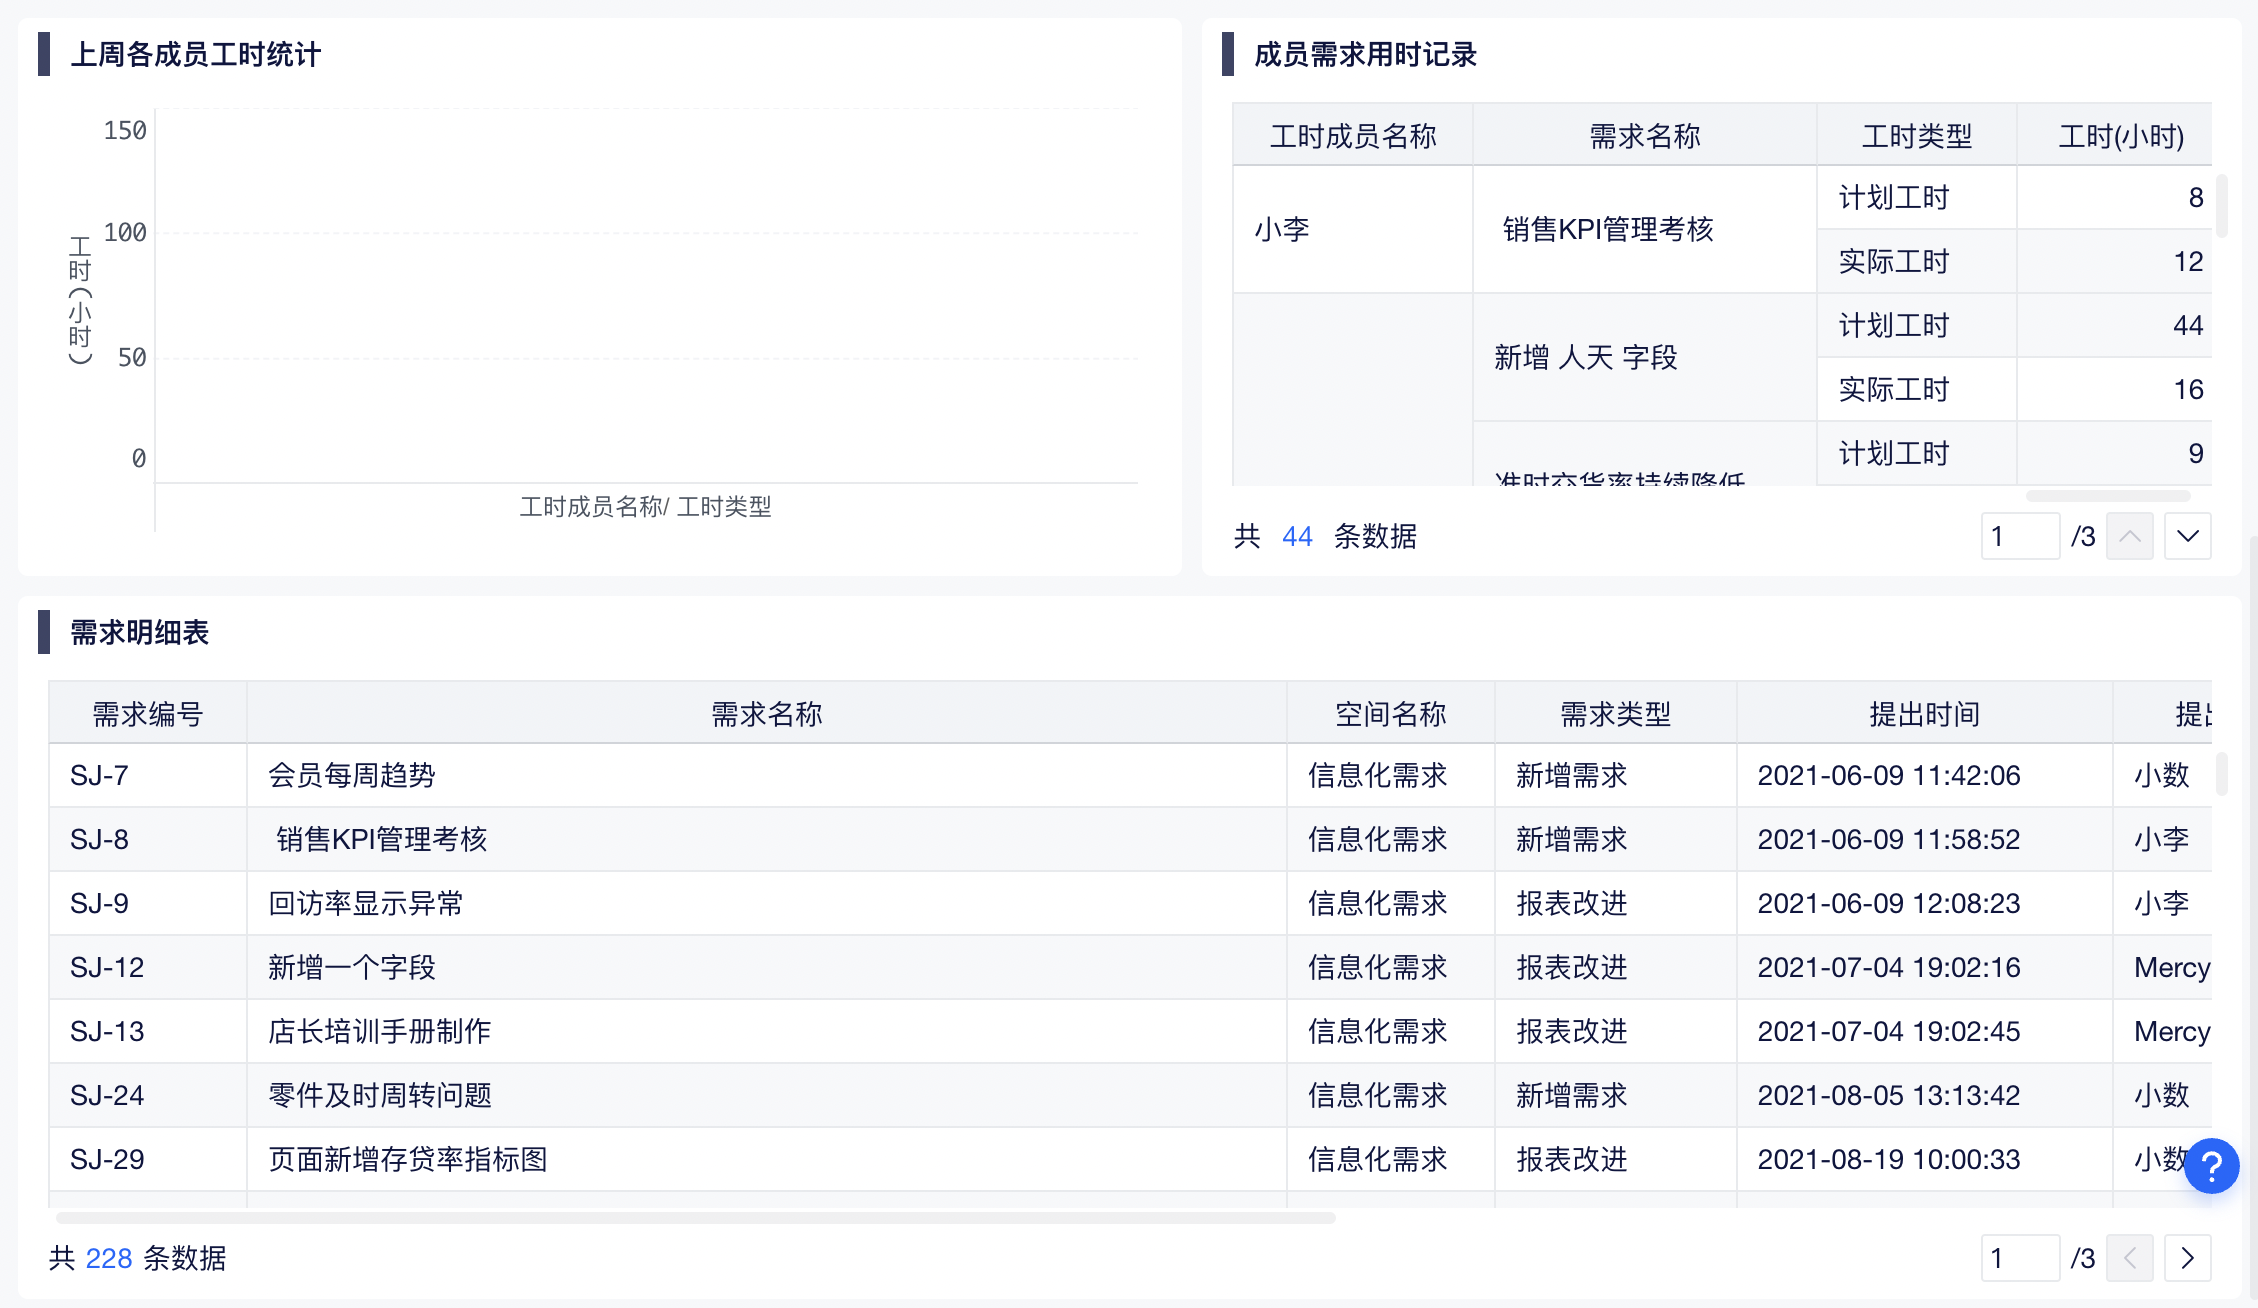Click the 228 record count link

(108, 1258)
